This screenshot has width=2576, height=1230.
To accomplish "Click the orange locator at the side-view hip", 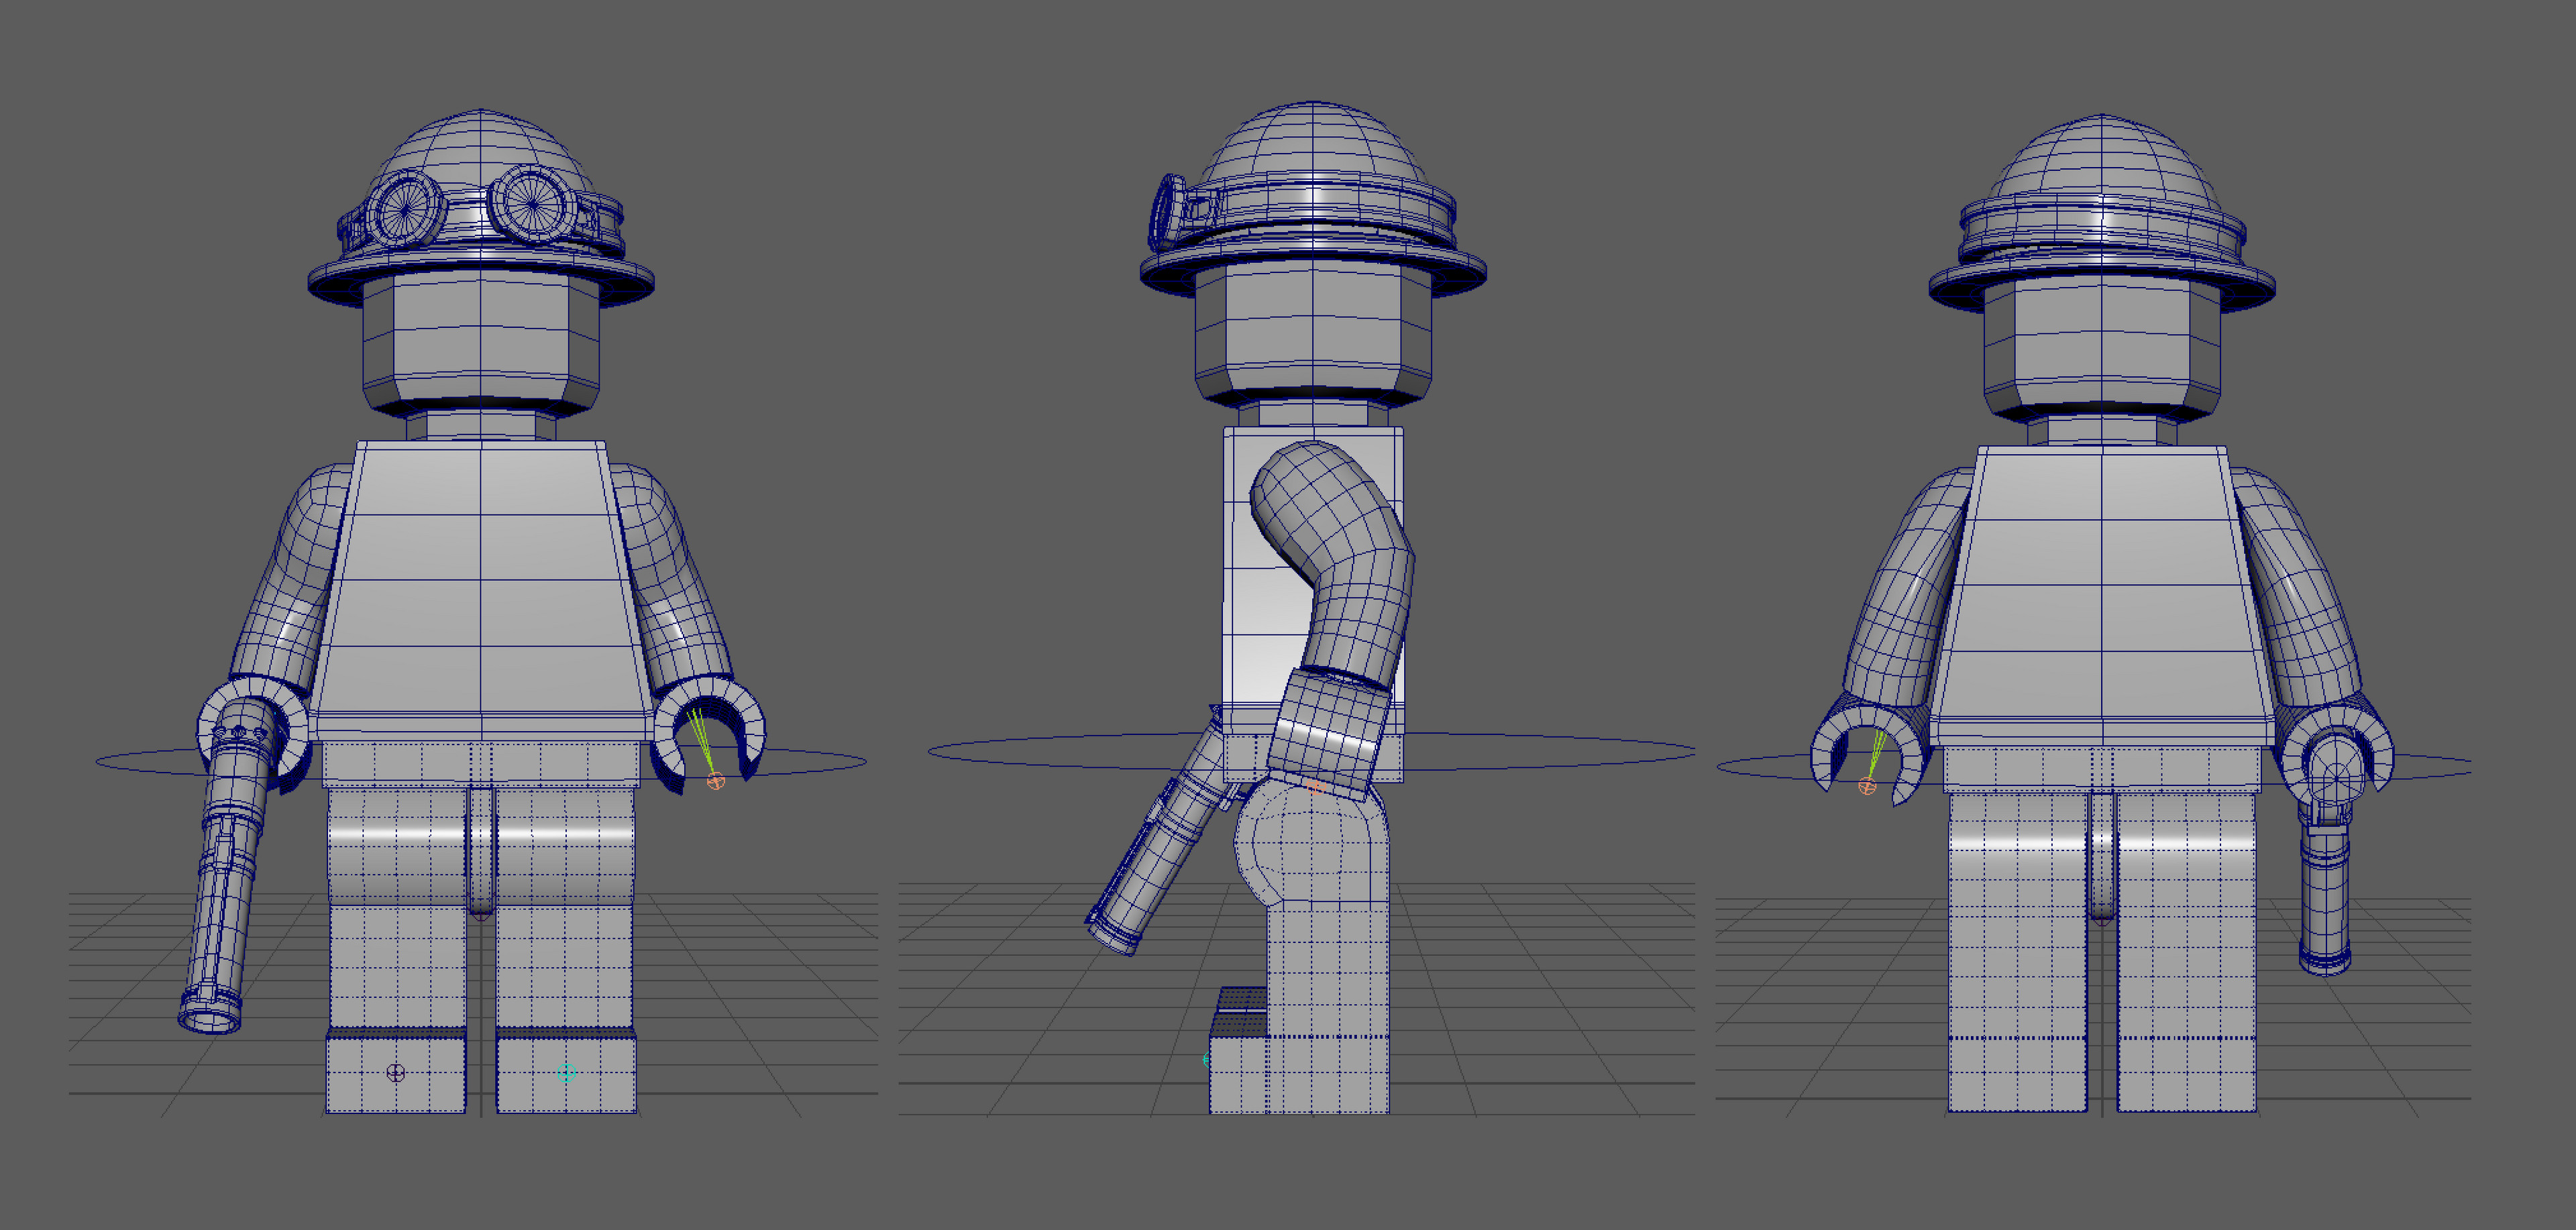I will [x=1316, y=787].
